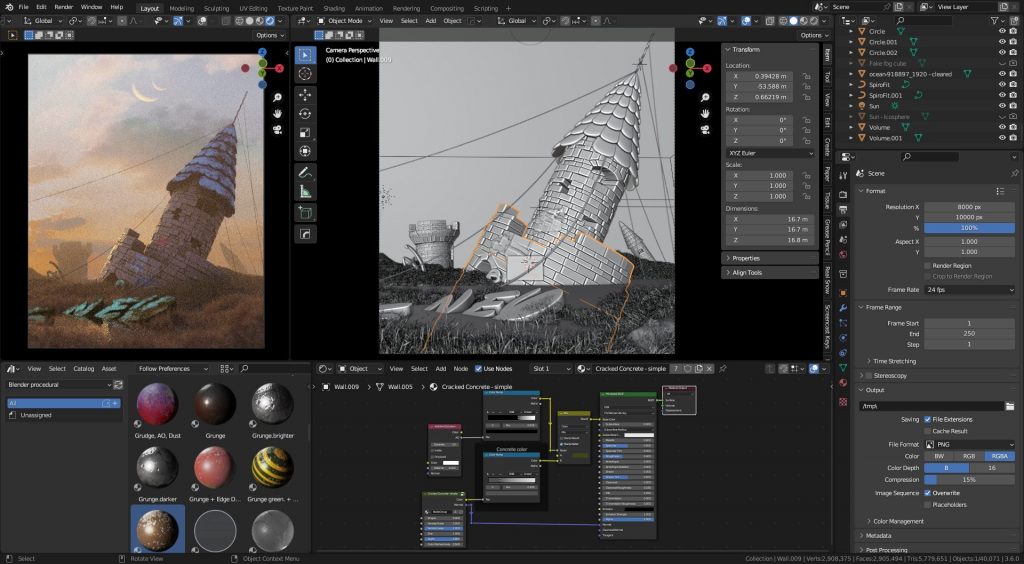The height and width of the screenshot is (564, 1024).
Task: Adjust the Compression 15% slider
Action: 969,480
